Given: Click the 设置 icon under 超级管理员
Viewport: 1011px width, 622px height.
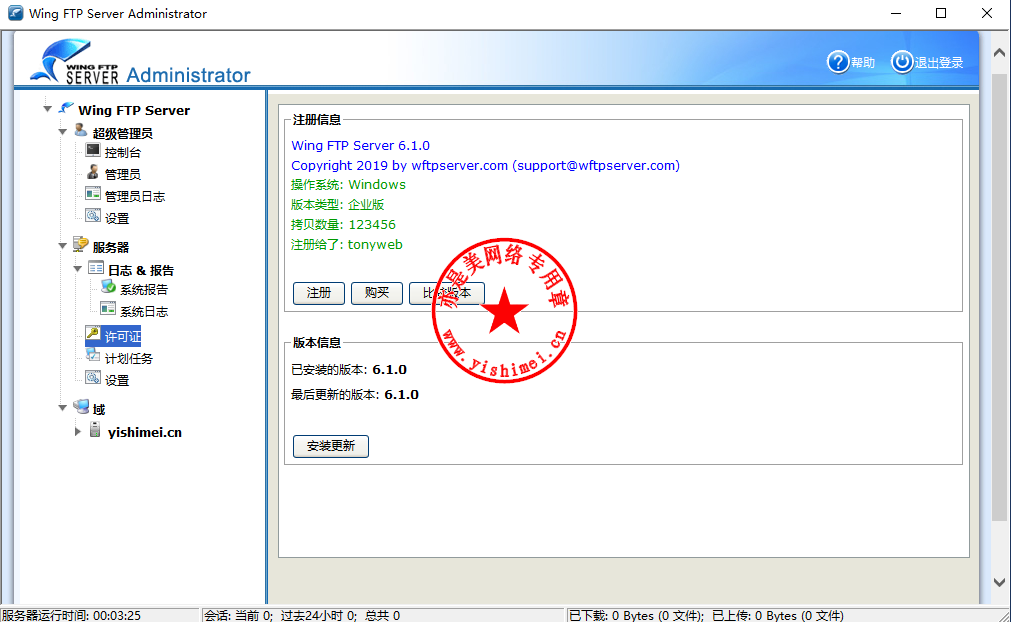Looking at the screenshot, I should pos(93,216).
